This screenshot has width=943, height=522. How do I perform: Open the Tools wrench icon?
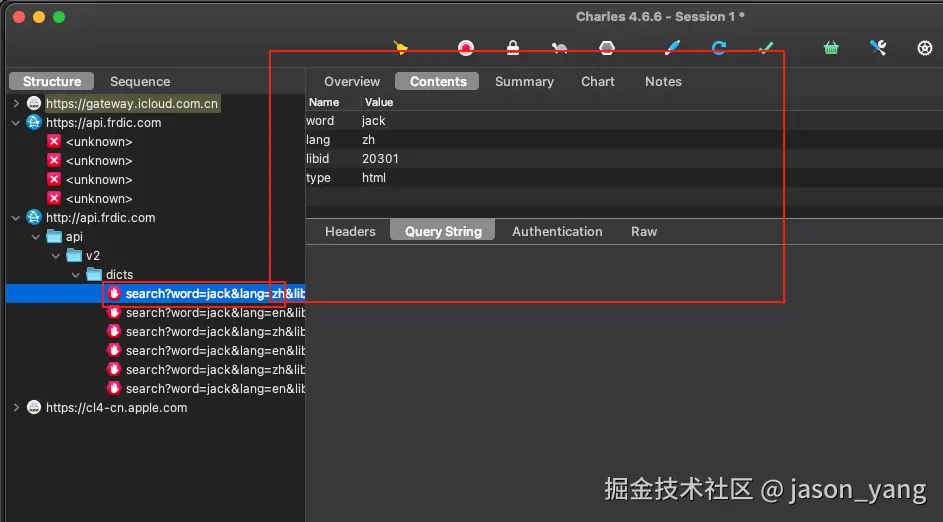(x=878, y=48)
